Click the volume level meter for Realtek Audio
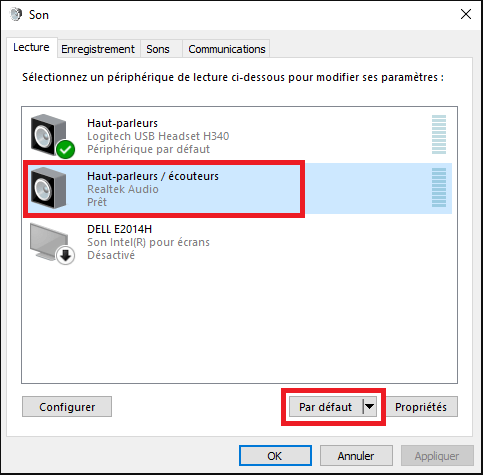Viewport: 483px width, 475px height. (x=439, y=188)
